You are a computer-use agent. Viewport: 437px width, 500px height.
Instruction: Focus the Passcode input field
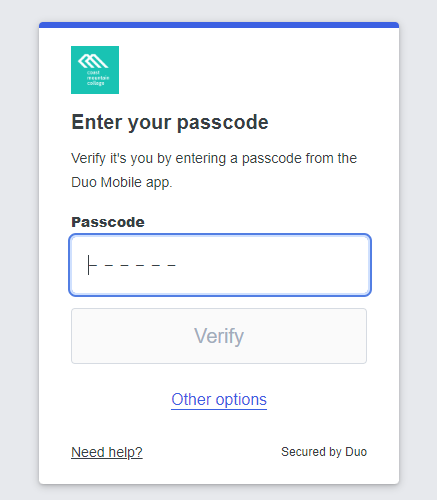pos(220,265)
